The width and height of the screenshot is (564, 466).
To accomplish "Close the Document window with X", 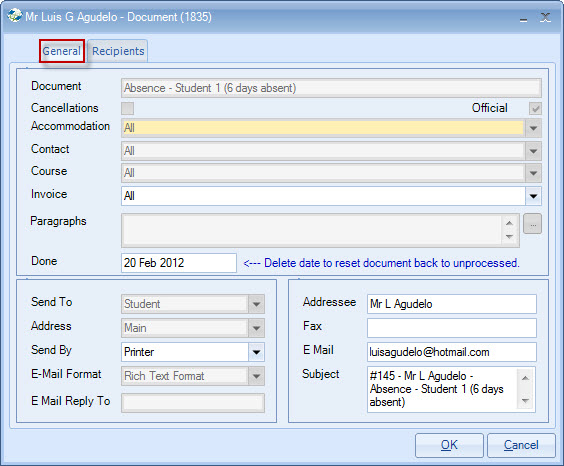I will pos(545,18).
